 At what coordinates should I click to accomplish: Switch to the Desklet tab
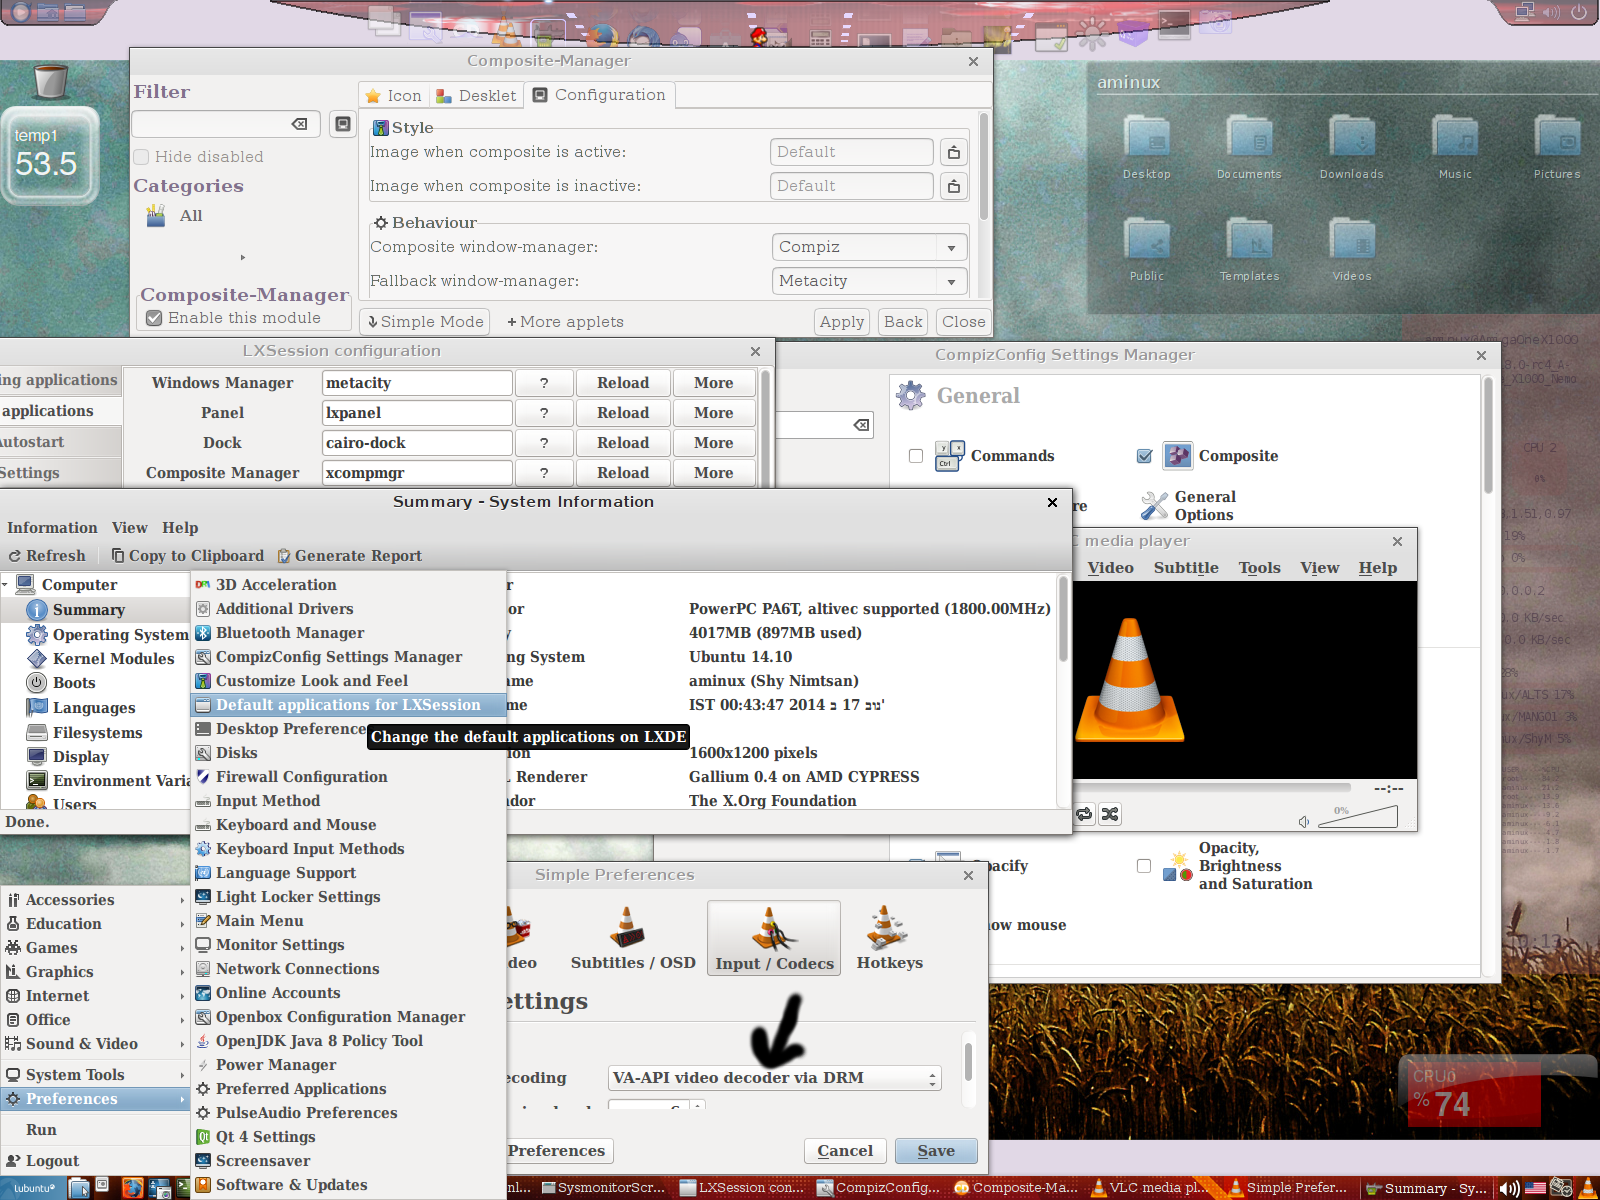tap(477, 96)
